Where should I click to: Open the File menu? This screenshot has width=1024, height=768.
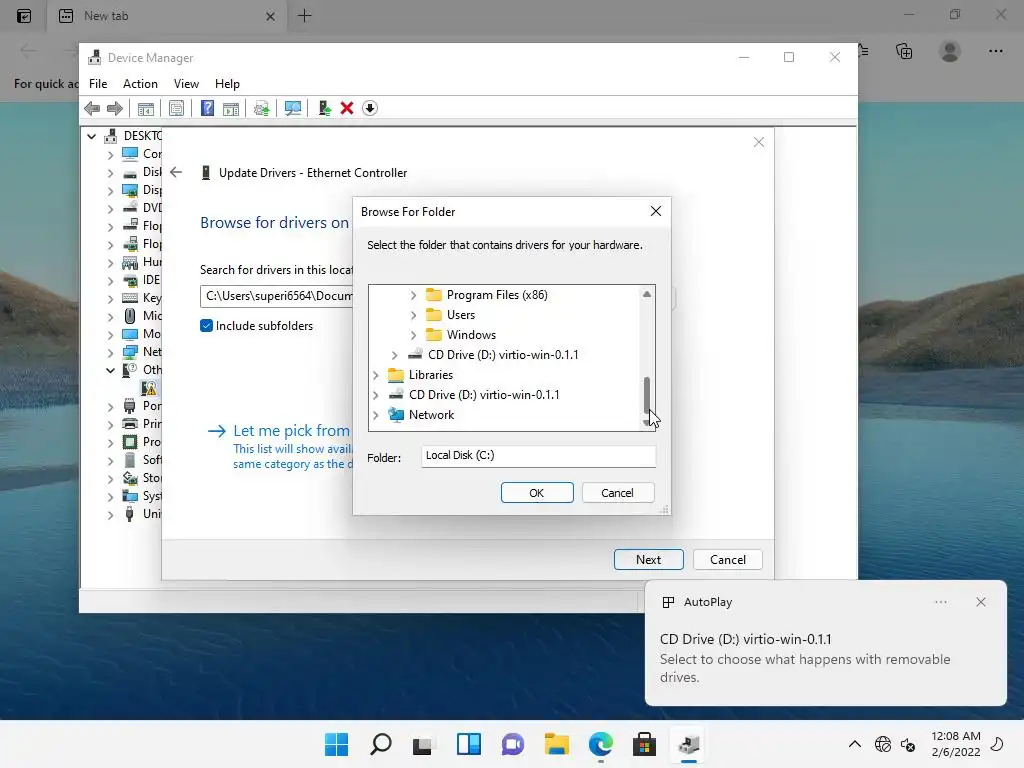98,84
